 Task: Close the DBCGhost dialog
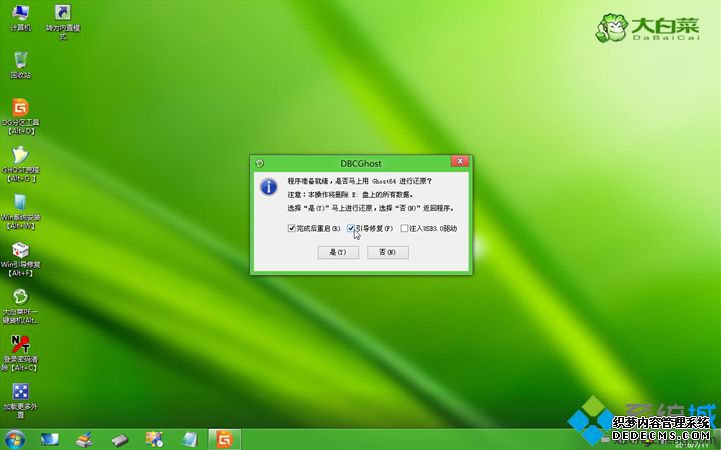(459, 161)
